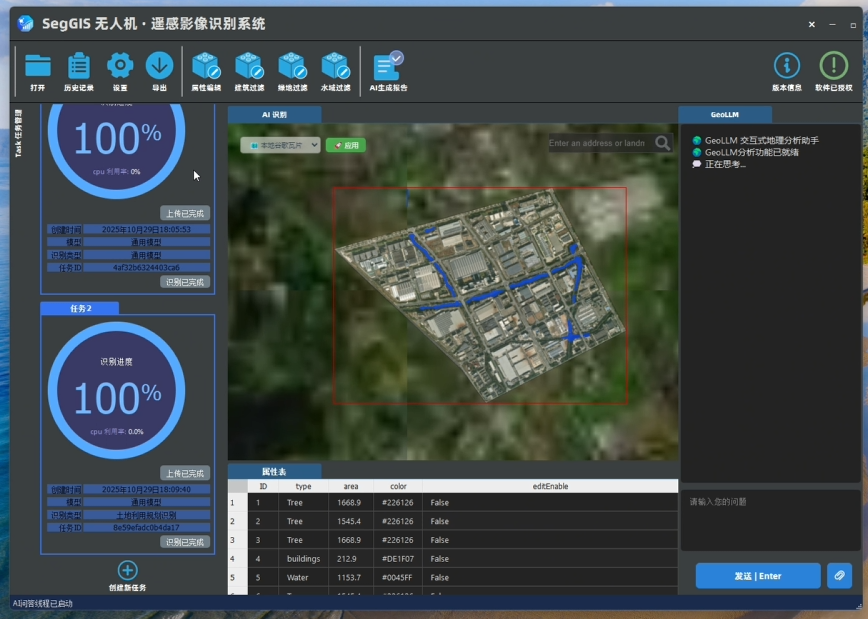
Task: Open a file with 打开 folder icon
Action: pos(38,66)
